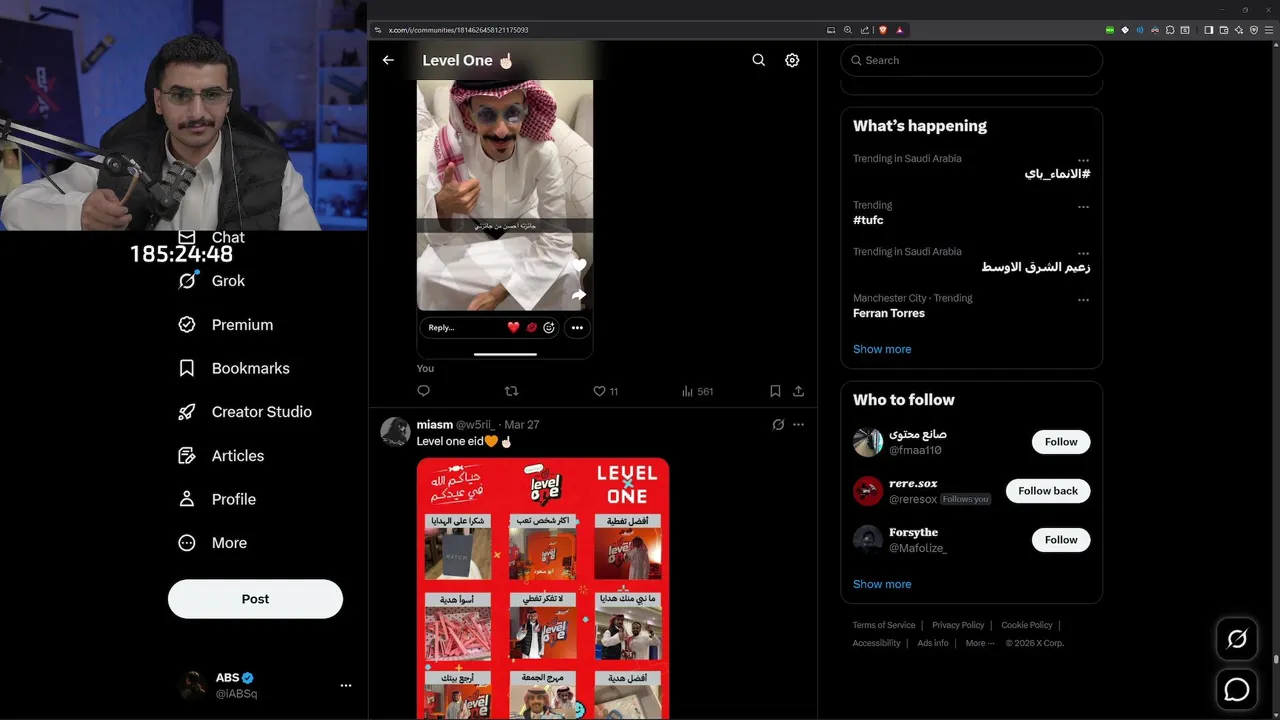Open Brave wallet icon

(x=1224, y=30)
